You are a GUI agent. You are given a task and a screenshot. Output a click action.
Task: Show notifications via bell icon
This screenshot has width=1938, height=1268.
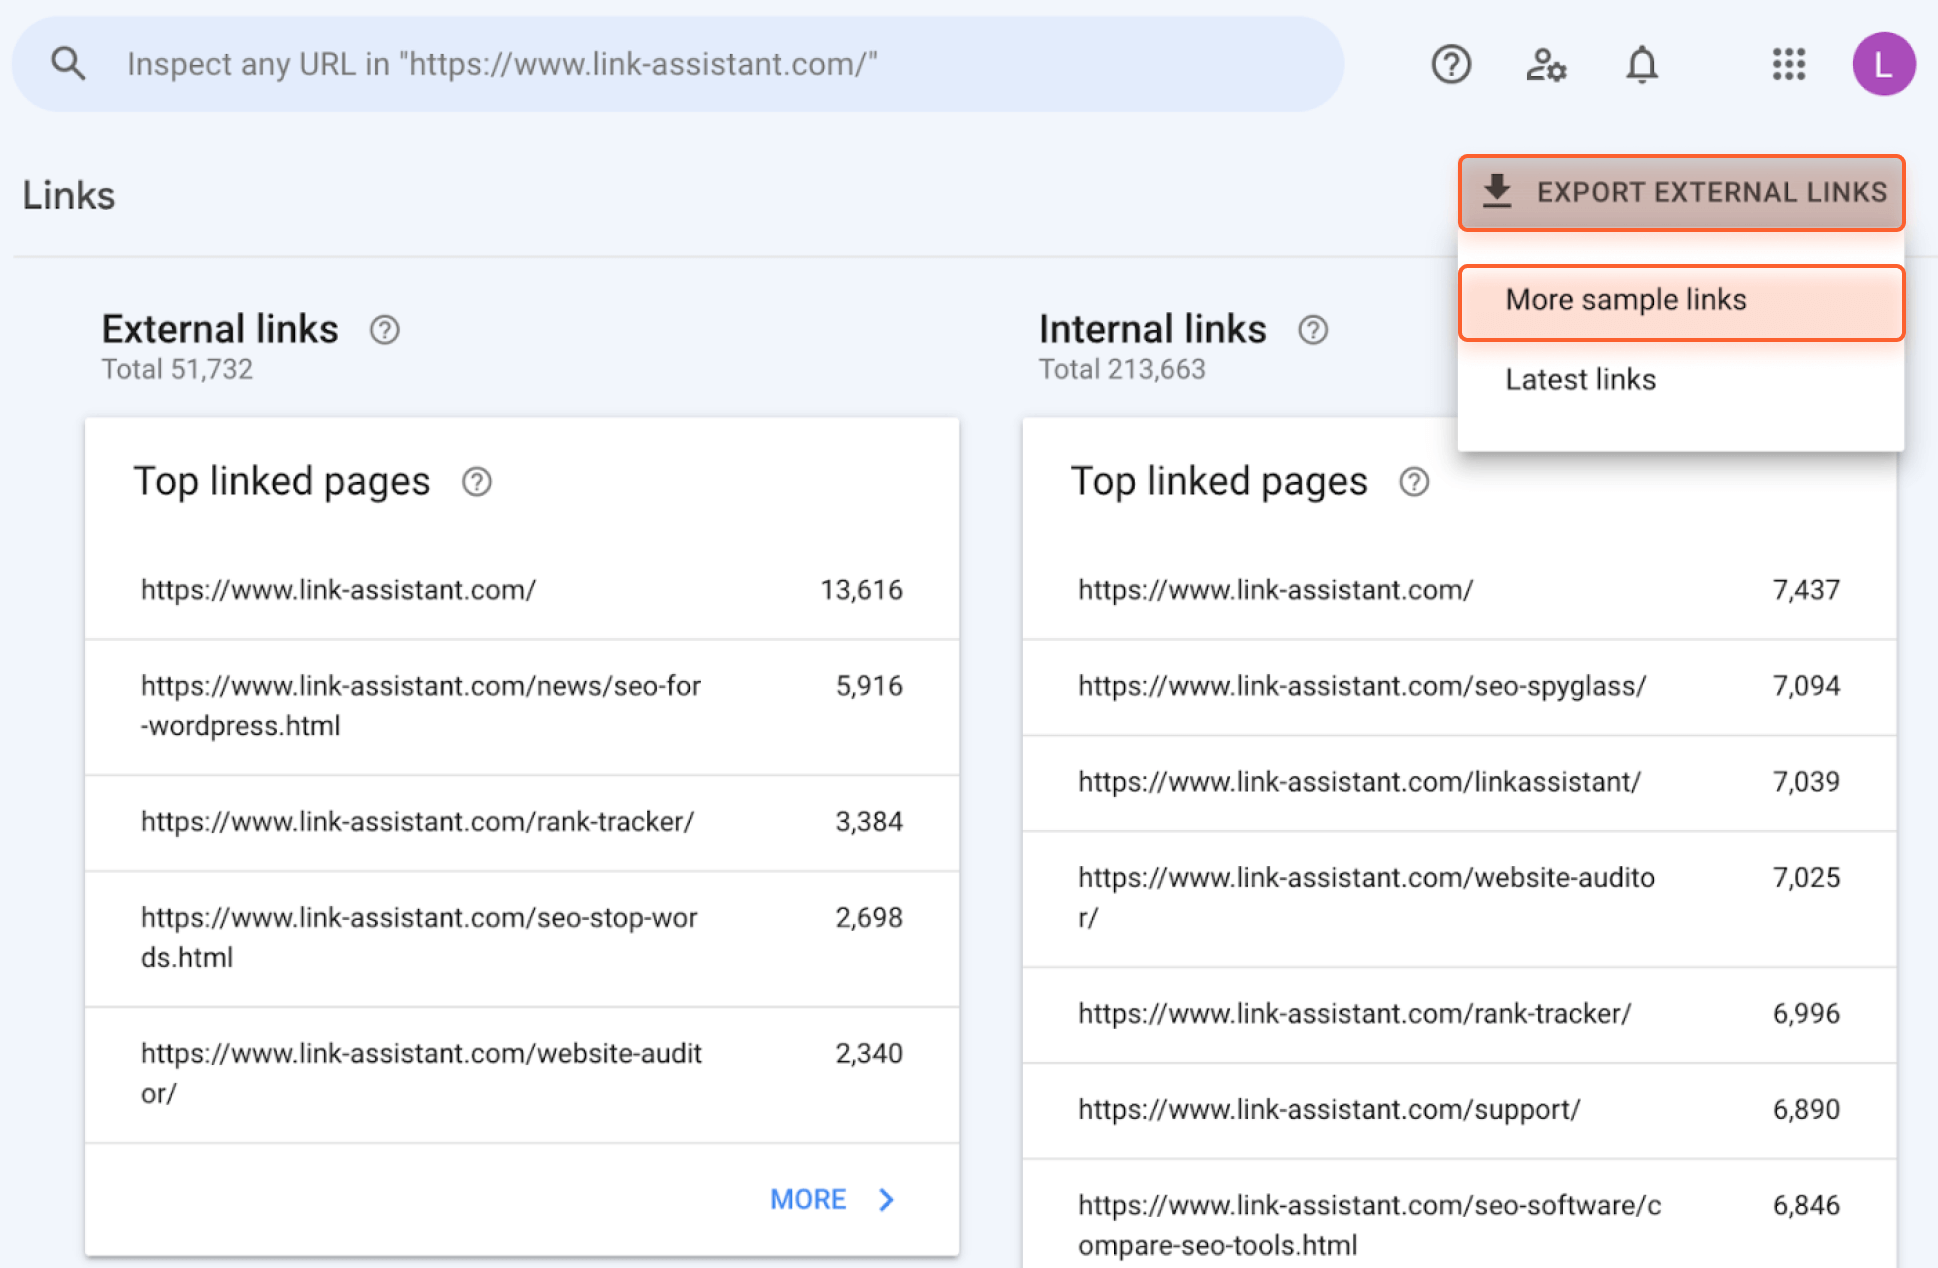[x=1642, y=65]
